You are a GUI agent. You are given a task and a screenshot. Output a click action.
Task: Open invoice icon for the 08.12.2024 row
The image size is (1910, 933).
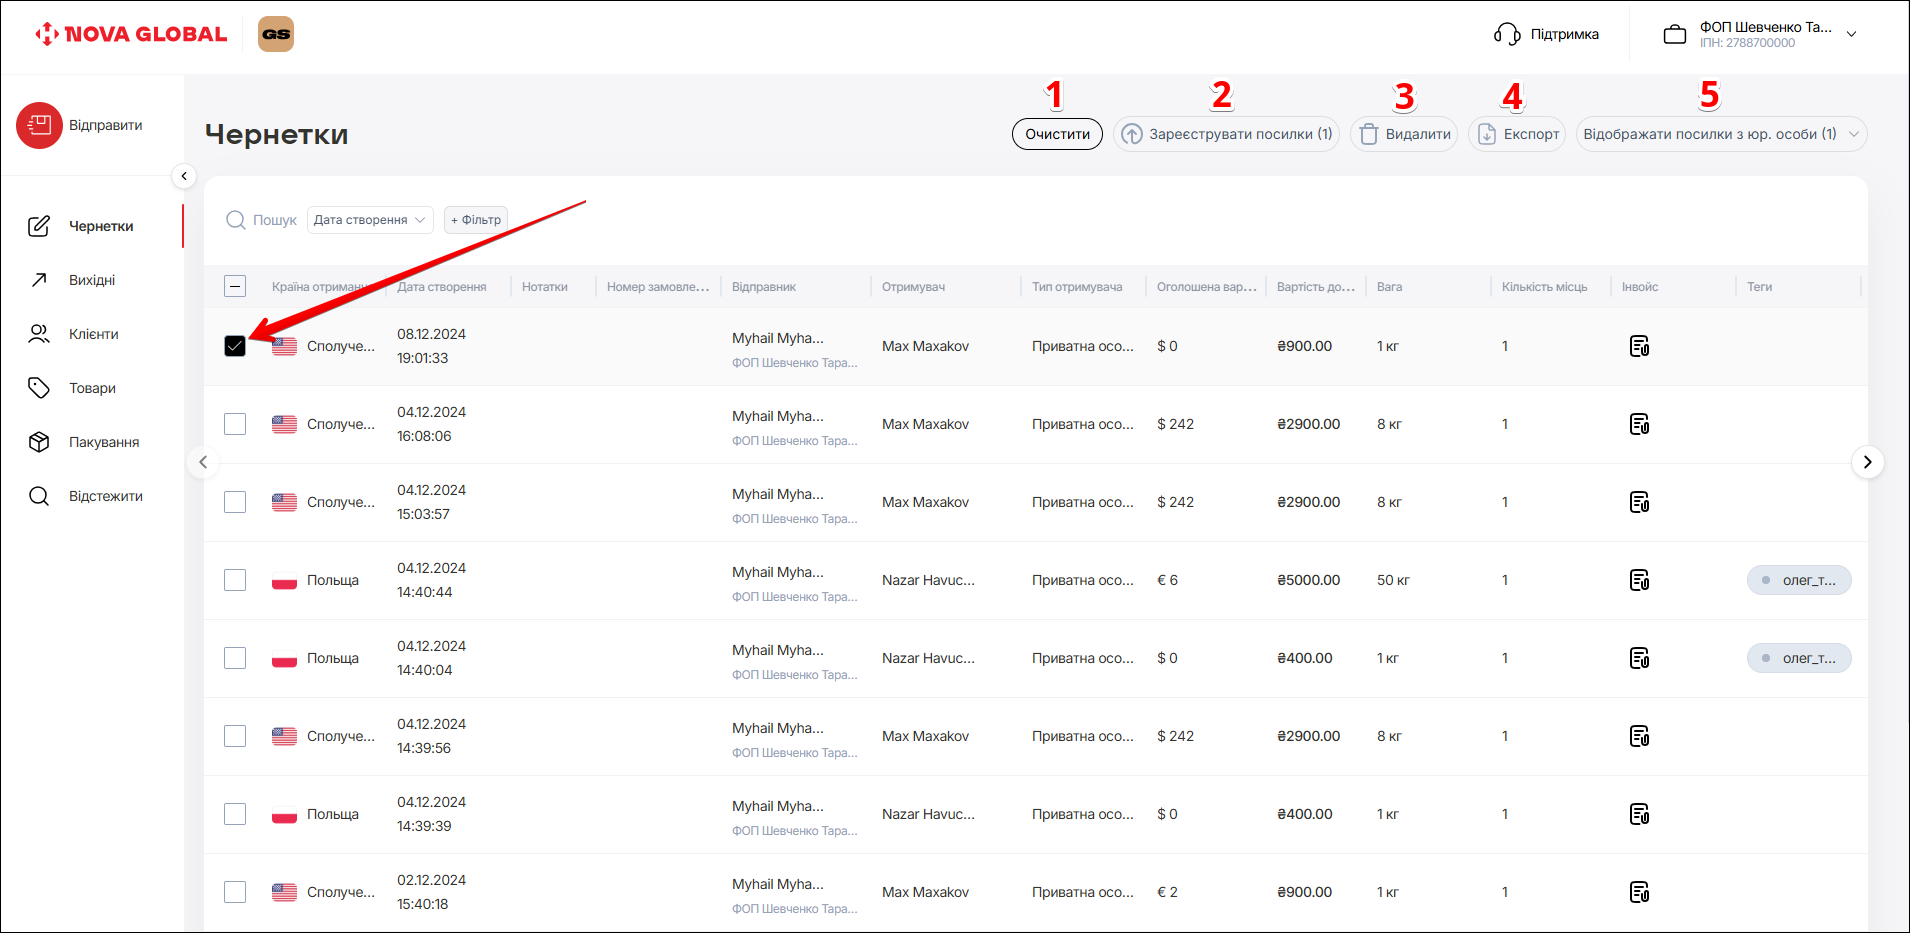pyautogui.click(x=1639, y=346)
